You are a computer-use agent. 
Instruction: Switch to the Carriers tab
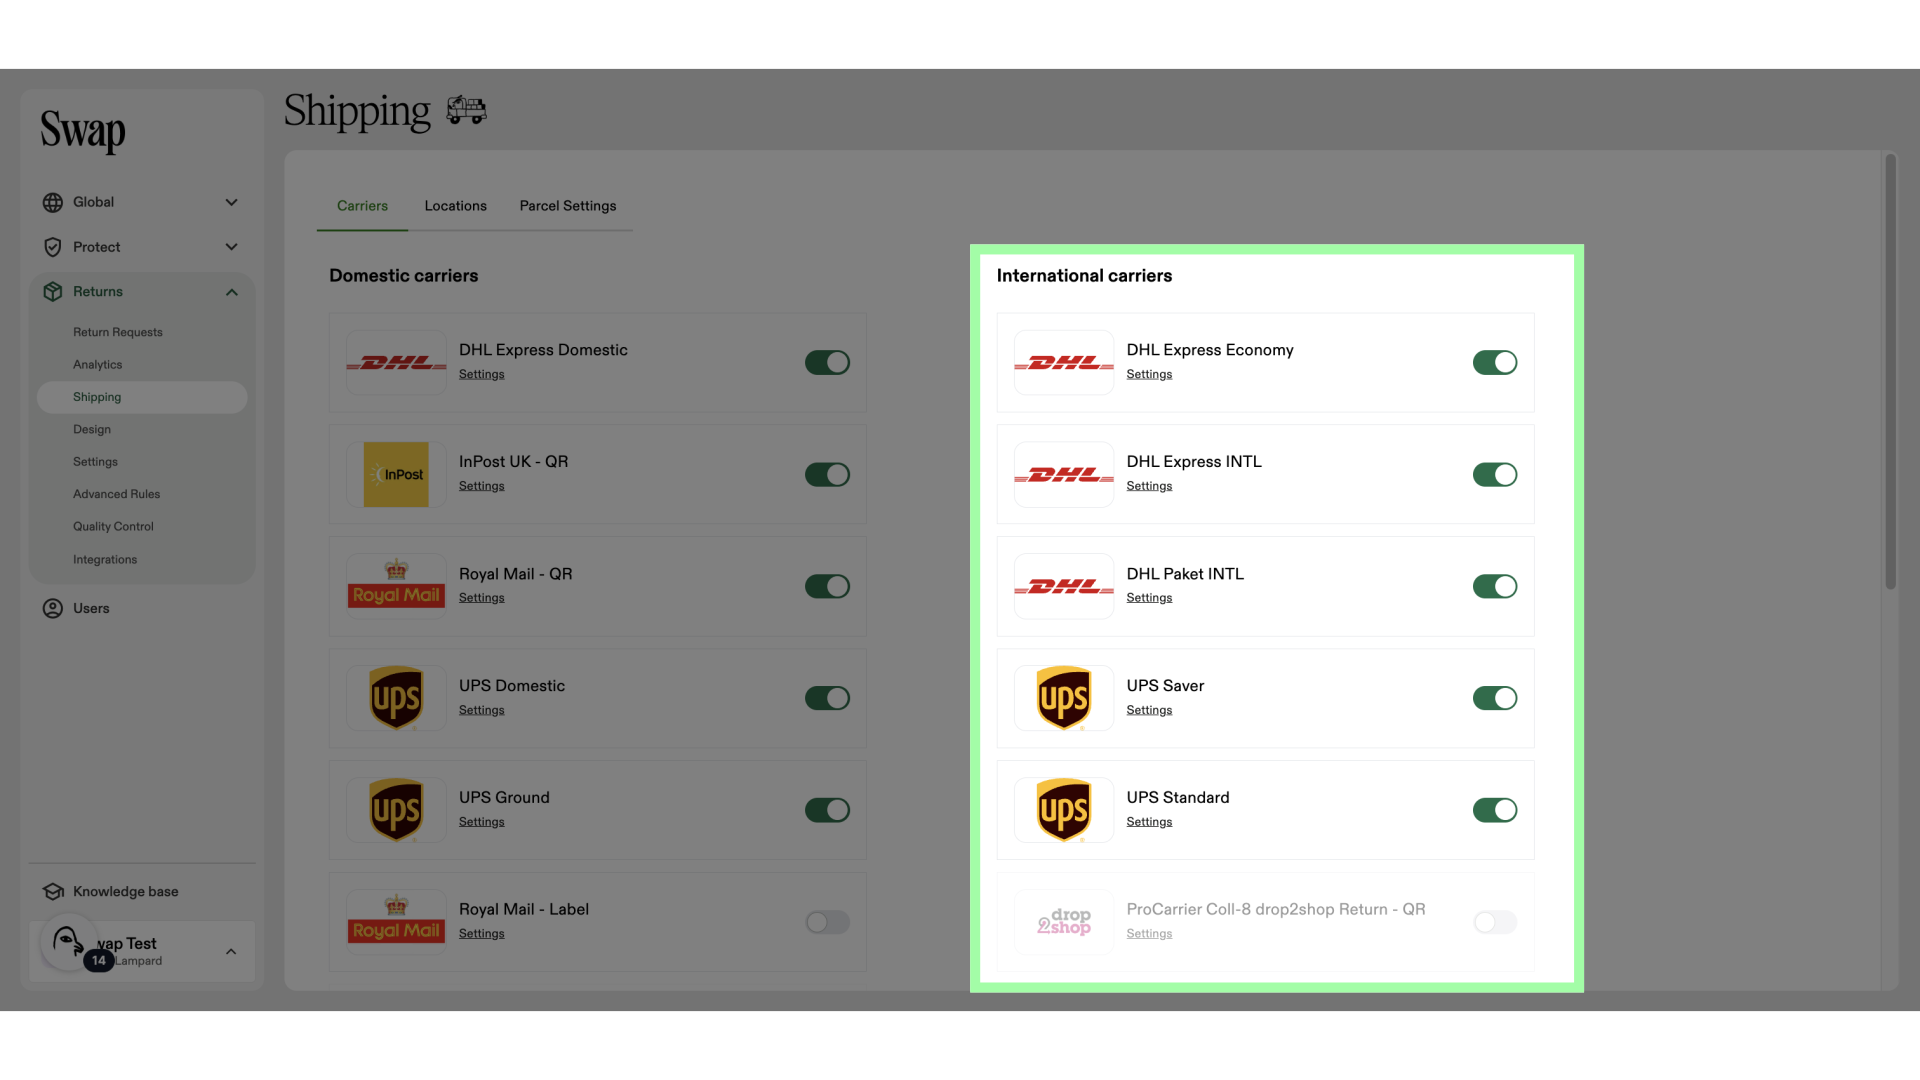click(x=362, y=206)
